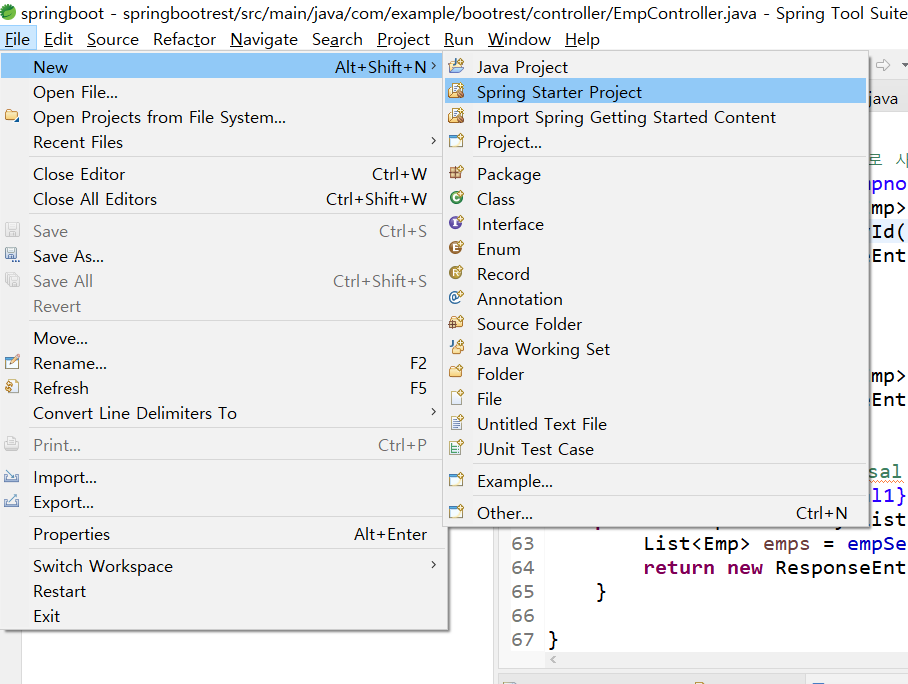Click the Rename icon in File menu
Viewport: 908px width, 684px height.
pos(12,363)
